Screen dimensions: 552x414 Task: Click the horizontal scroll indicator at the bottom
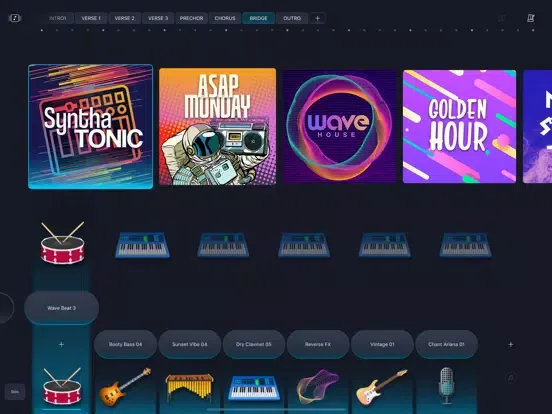276,409
